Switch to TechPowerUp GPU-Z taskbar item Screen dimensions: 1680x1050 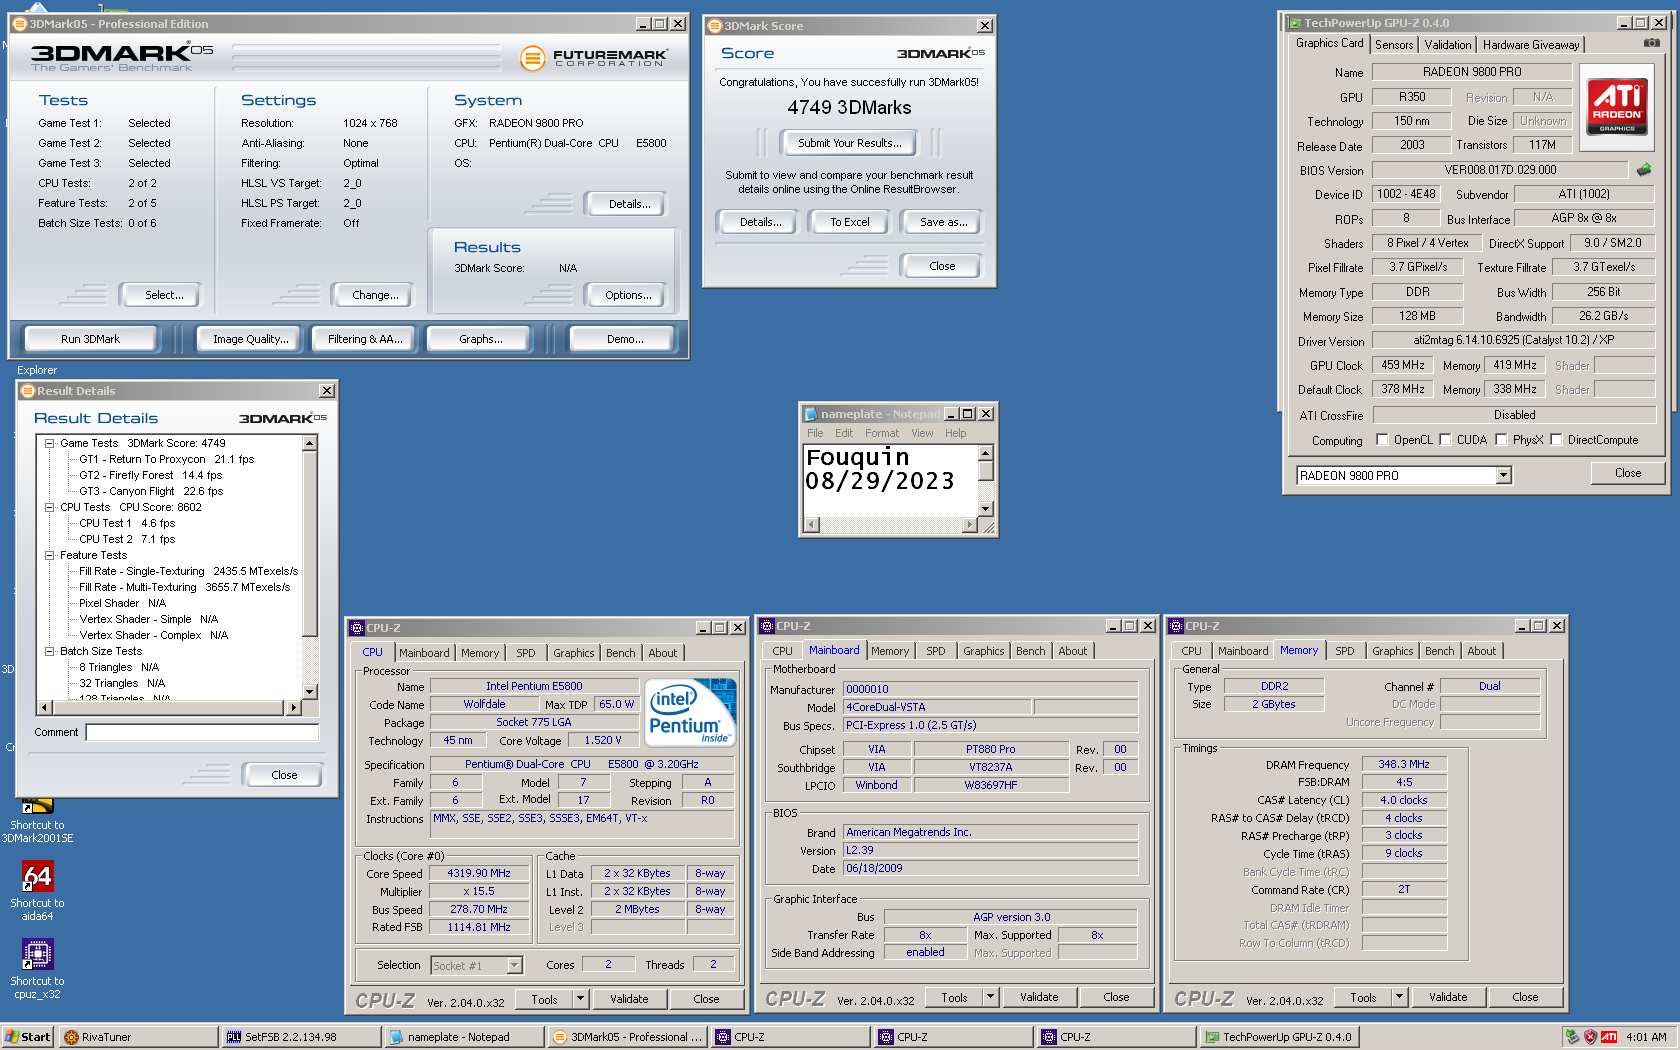(1280, 1037)
